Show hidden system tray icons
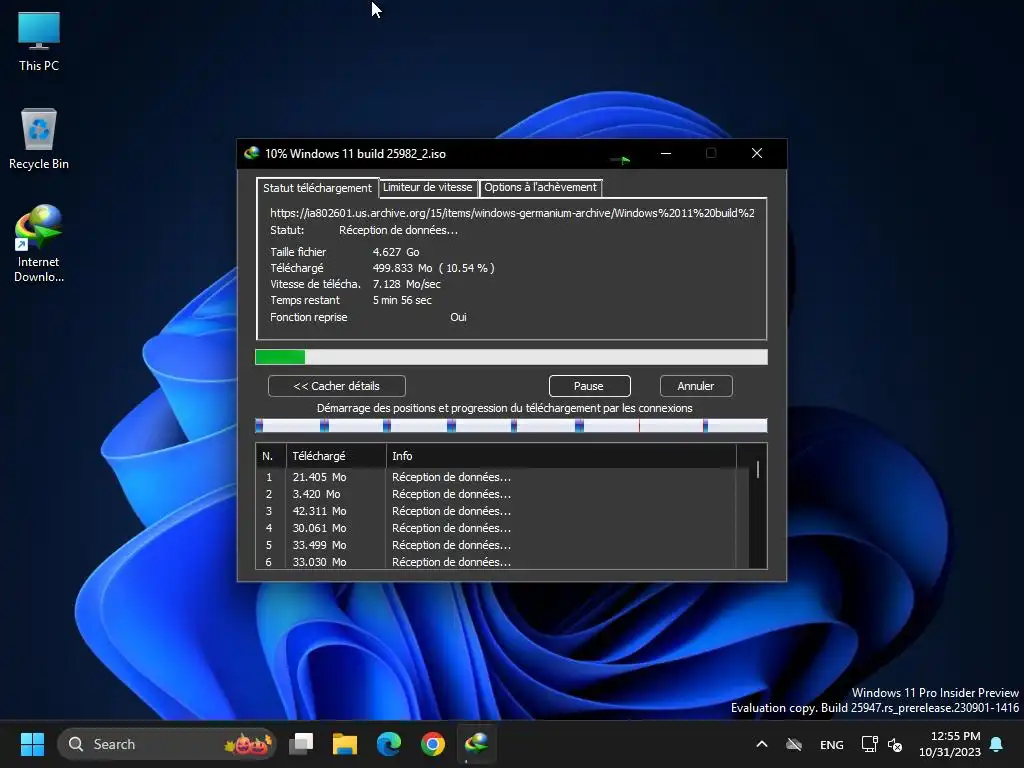The height and width of the screenshot is (768, 1024). [x=761, y=744]
